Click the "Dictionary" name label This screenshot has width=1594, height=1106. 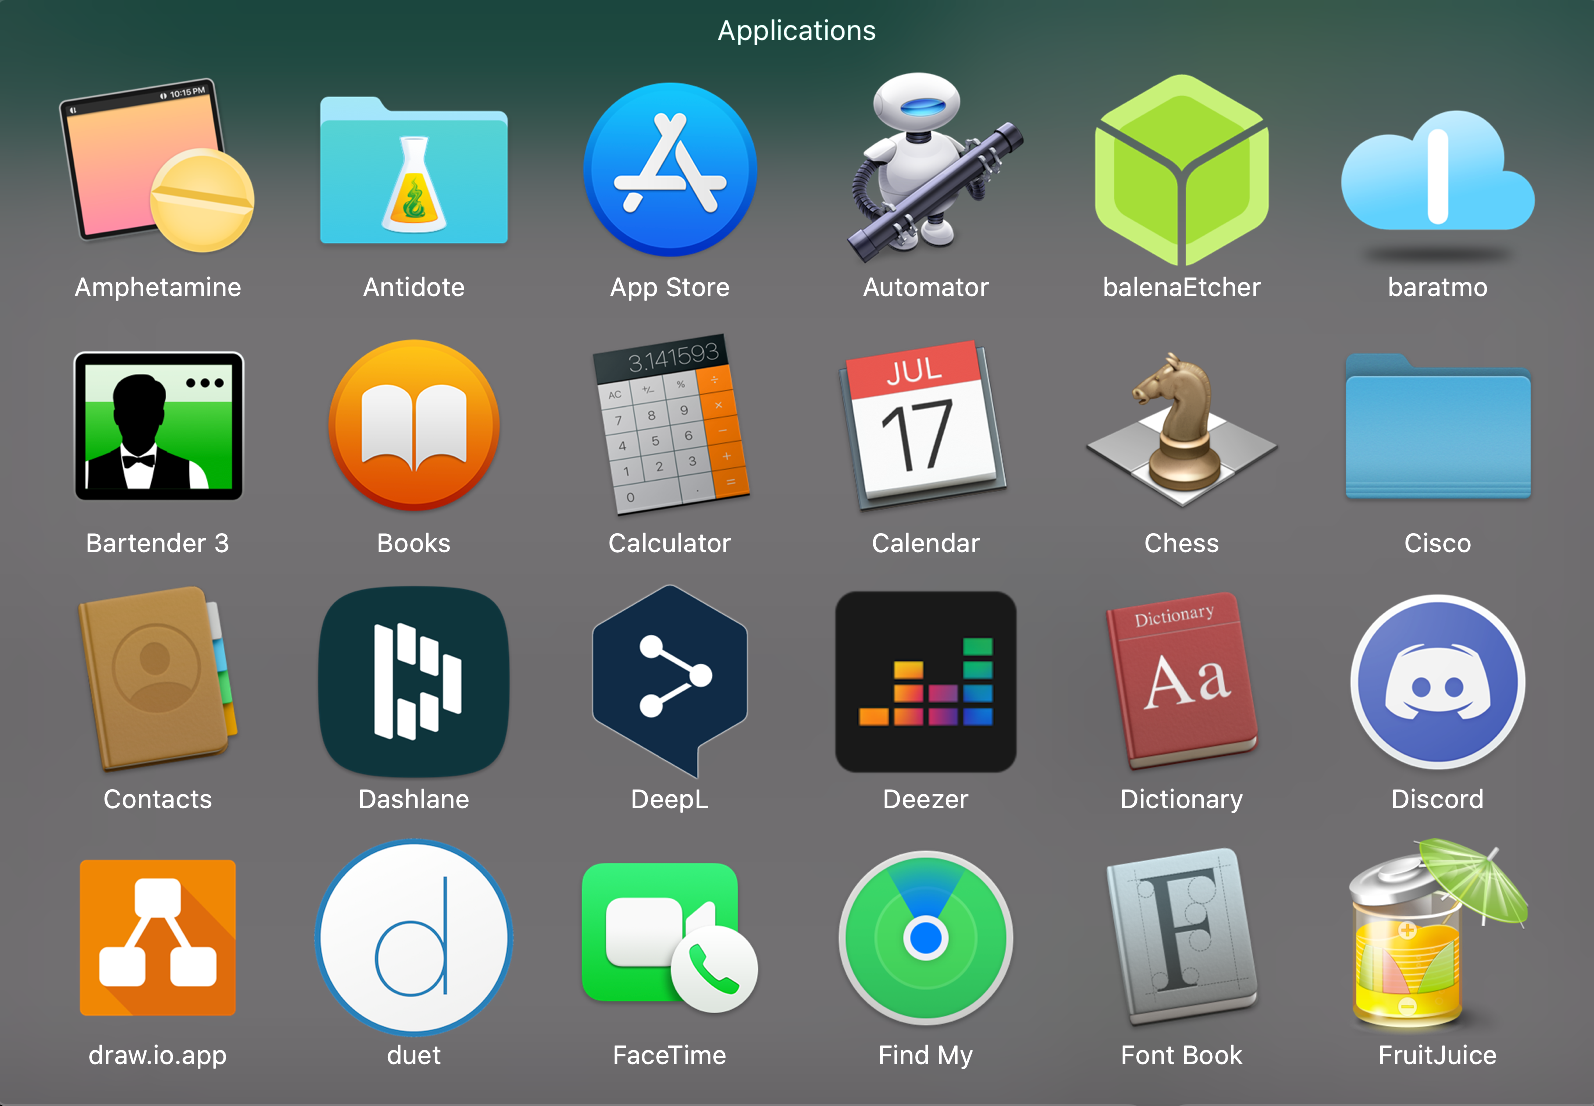pyautogui.click(x=1182, y=800)
